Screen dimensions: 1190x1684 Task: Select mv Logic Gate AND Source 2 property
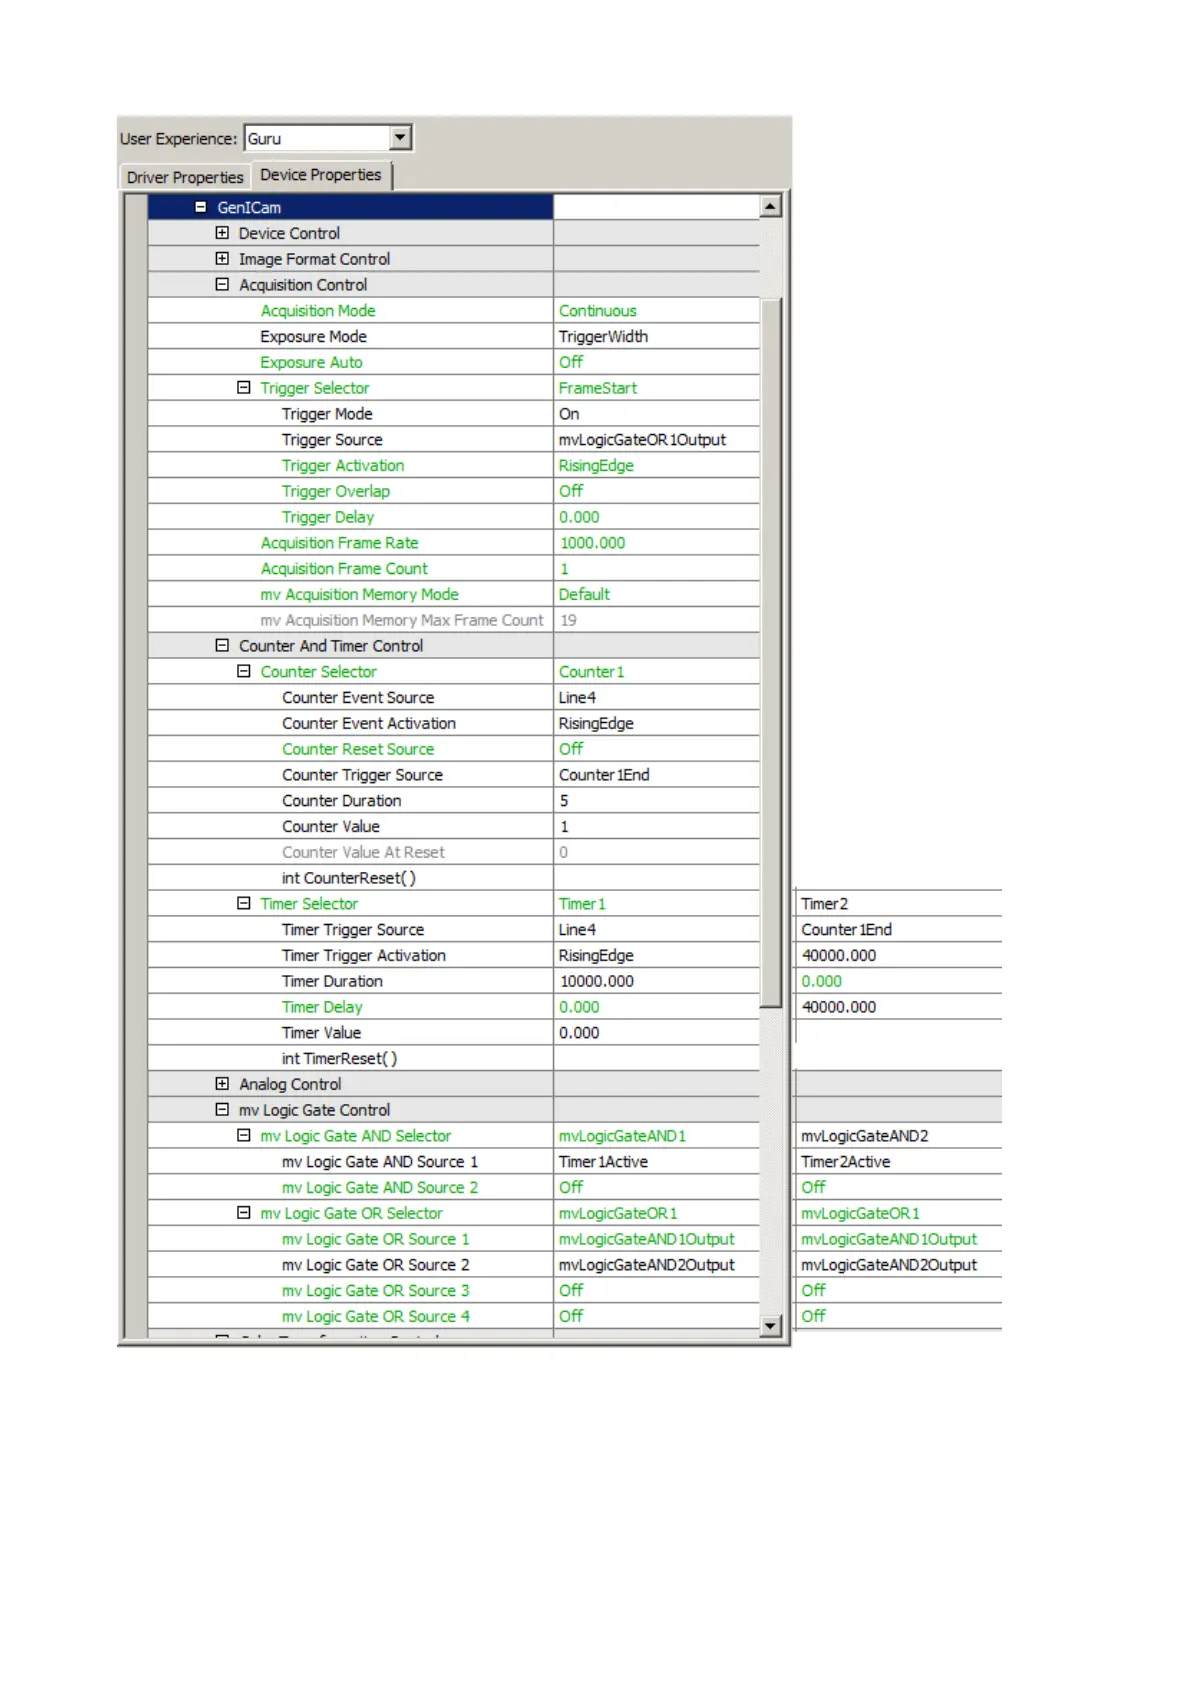(380, 1188)
